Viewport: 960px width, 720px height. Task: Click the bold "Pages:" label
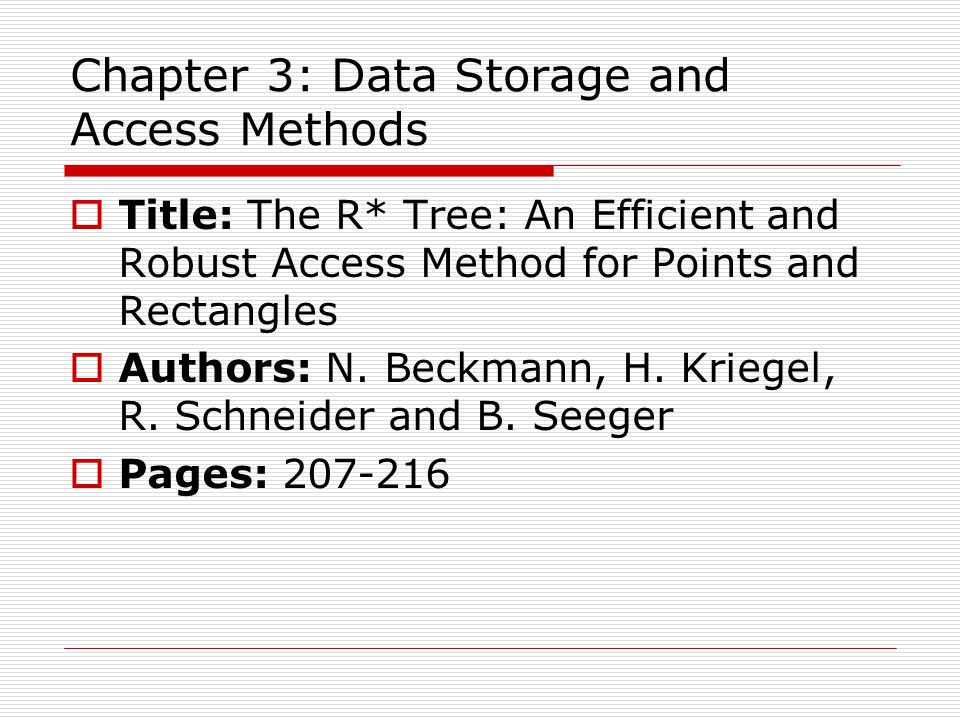[x=193, y=475]
